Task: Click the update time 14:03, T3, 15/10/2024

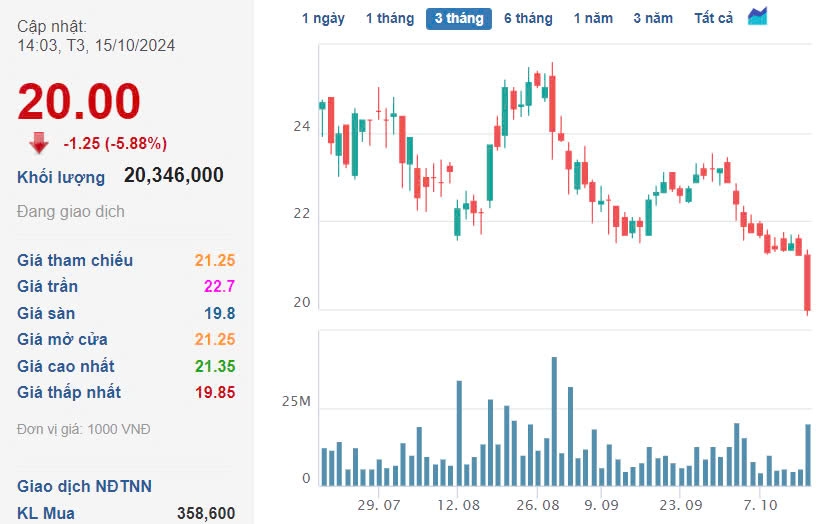Action: [x=96, y=46]
